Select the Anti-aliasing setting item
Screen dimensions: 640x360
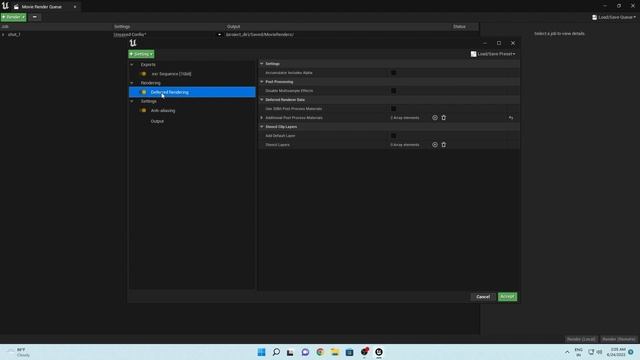pos(163,111)
